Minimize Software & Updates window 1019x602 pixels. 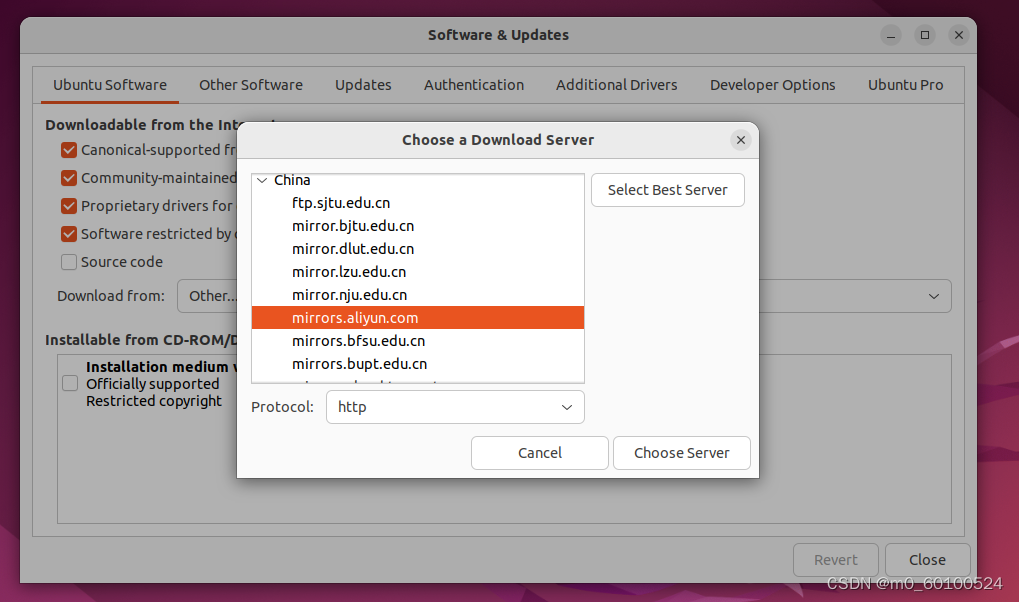[x=891, y=35]
